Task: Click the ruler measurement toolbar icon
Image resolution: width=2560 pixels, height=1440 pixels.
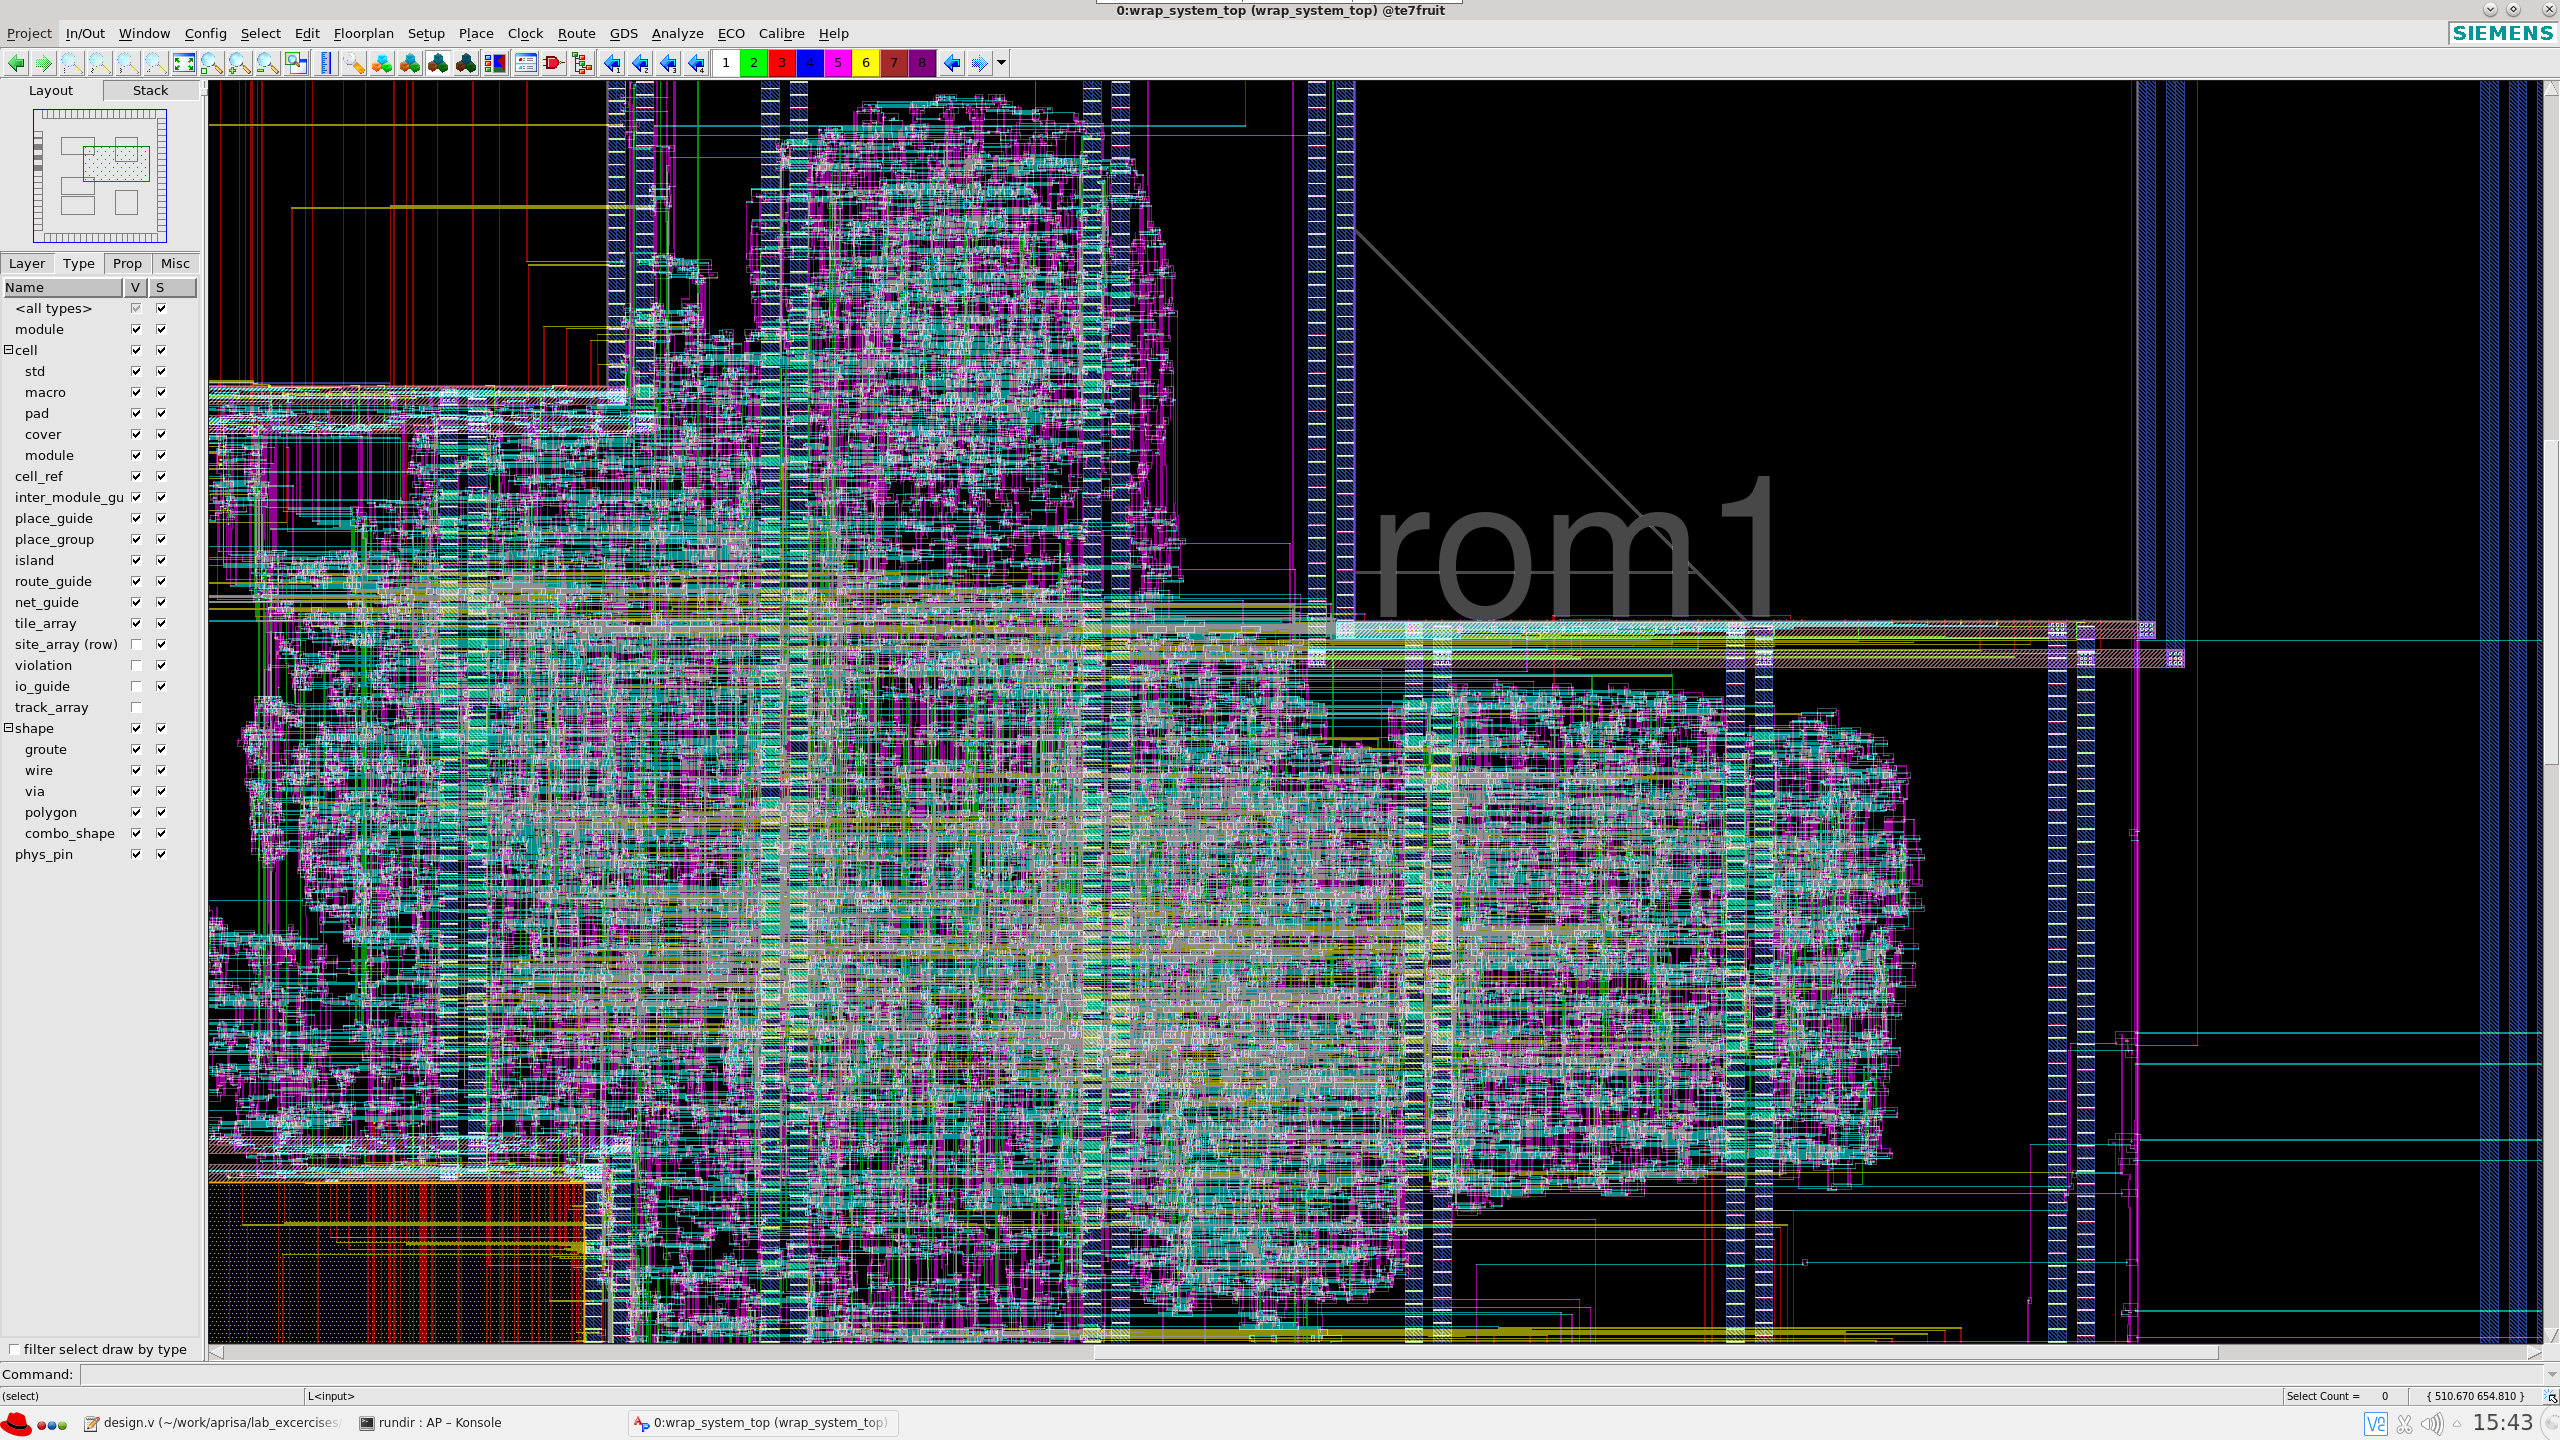Action: coord(325,63)
